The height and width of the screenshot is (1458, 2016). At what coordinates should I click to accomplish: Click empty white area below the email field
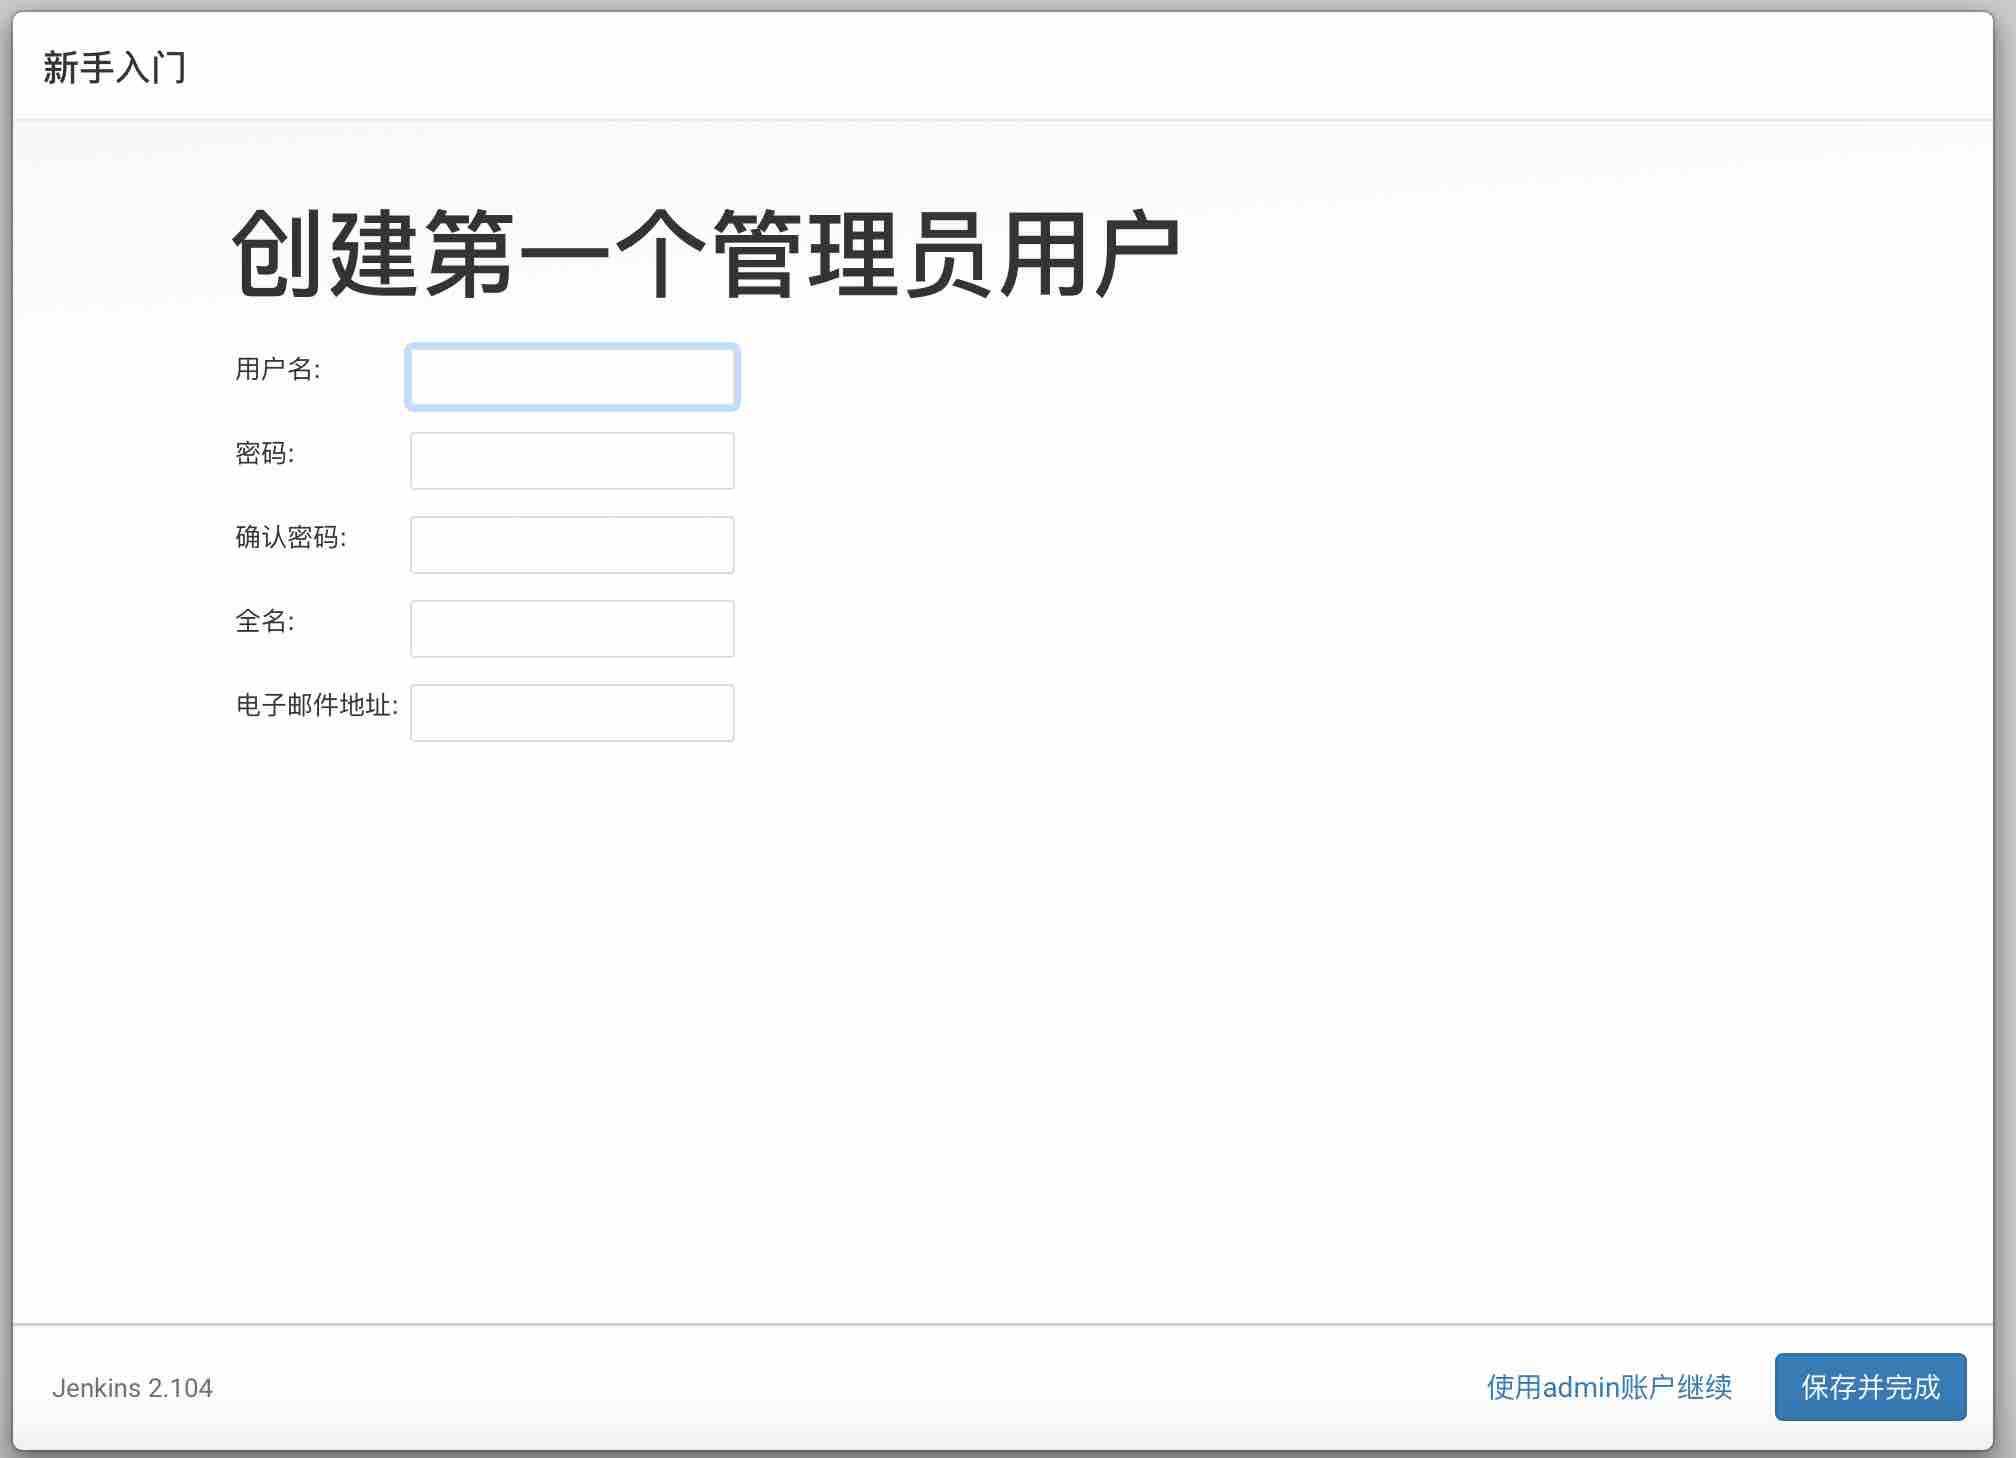coord(572,950)
